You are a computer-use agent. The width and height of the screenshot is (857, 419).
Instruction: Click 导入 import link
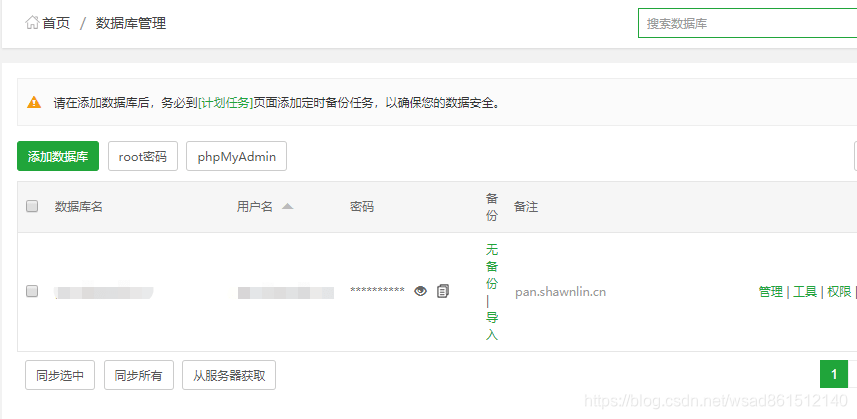(x=492, y=326)
